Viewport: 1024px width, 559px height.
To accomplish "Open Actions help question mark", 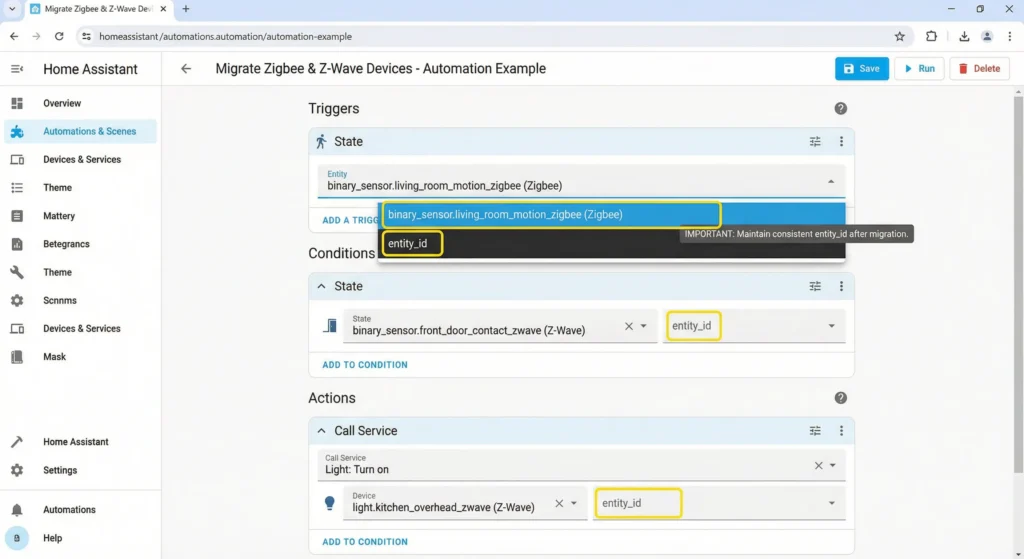I will (840, 398).
